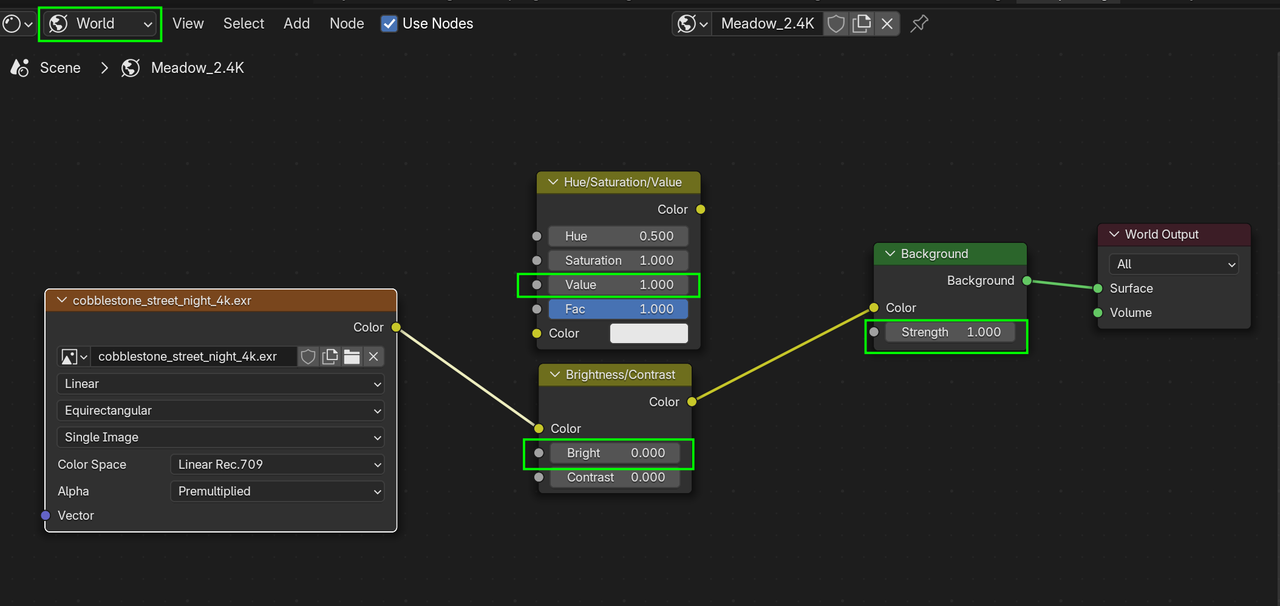Screen dimensions: 1280x606
Task: Click the image name field cobblestone_street_night_4k.exr
Action: click(x=194, y=356)
